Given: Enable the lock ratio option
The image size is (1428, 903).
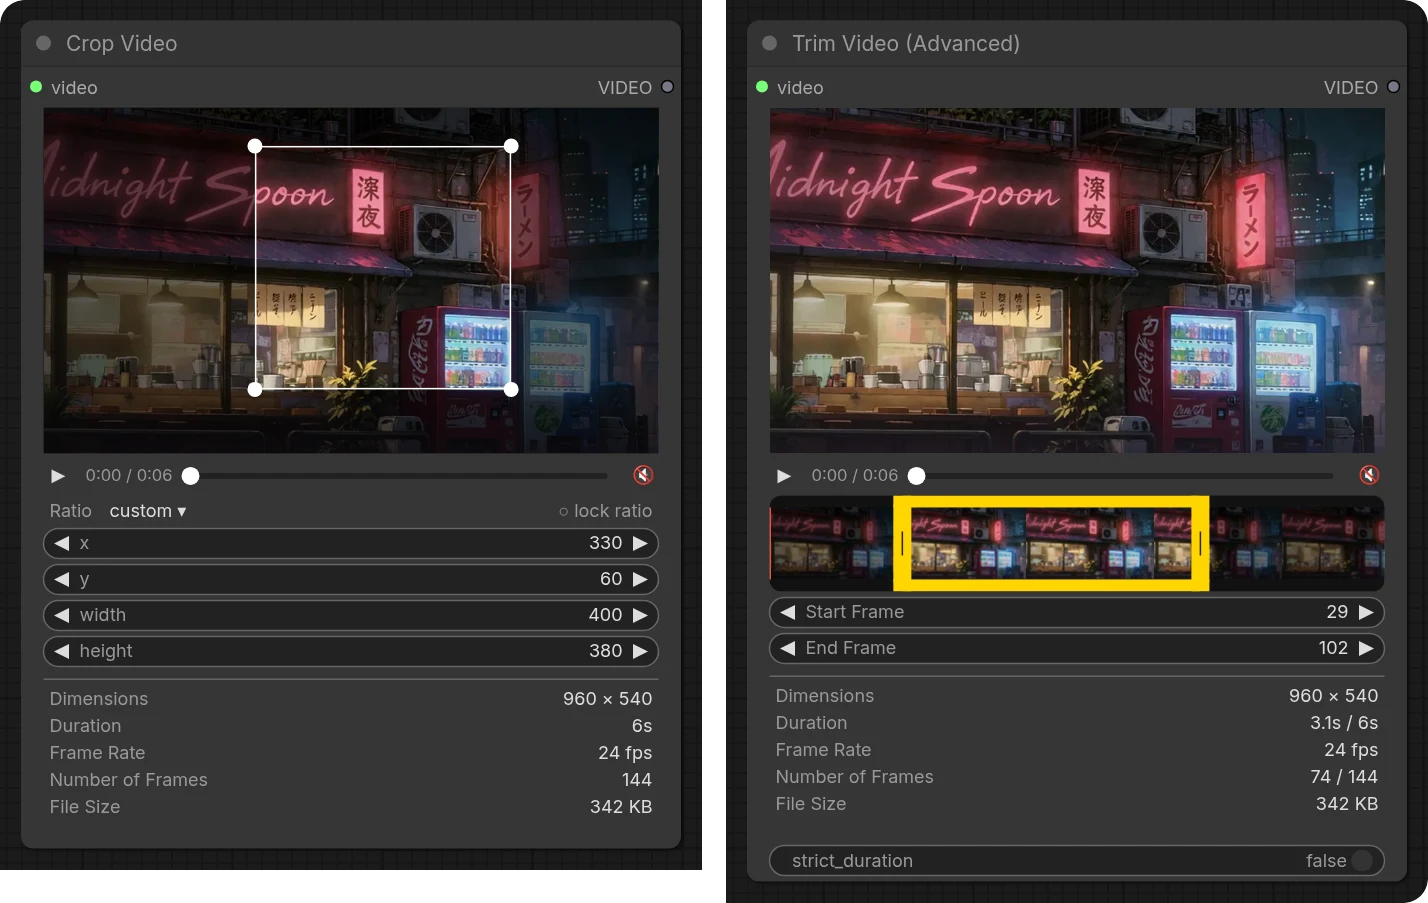Looking at the screenshot, I should tap(605, 511).
